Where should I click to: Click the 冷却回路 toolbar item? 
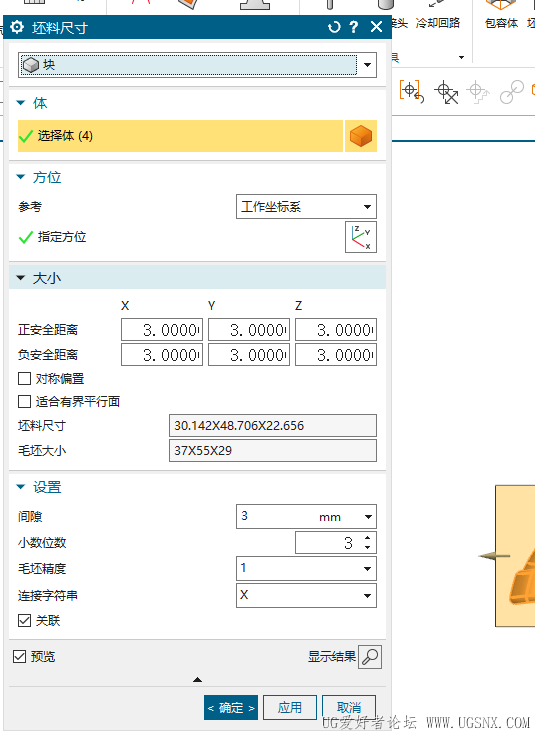[437, 23]
